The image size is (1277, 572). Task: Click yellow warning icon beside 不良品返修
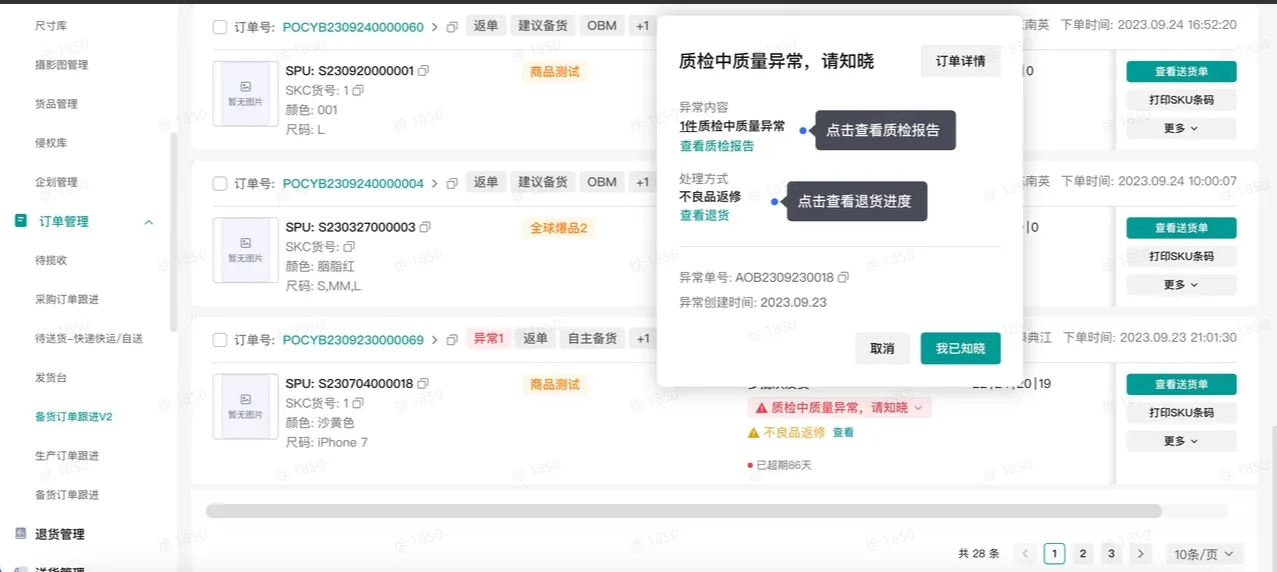[x=754, y=433]
